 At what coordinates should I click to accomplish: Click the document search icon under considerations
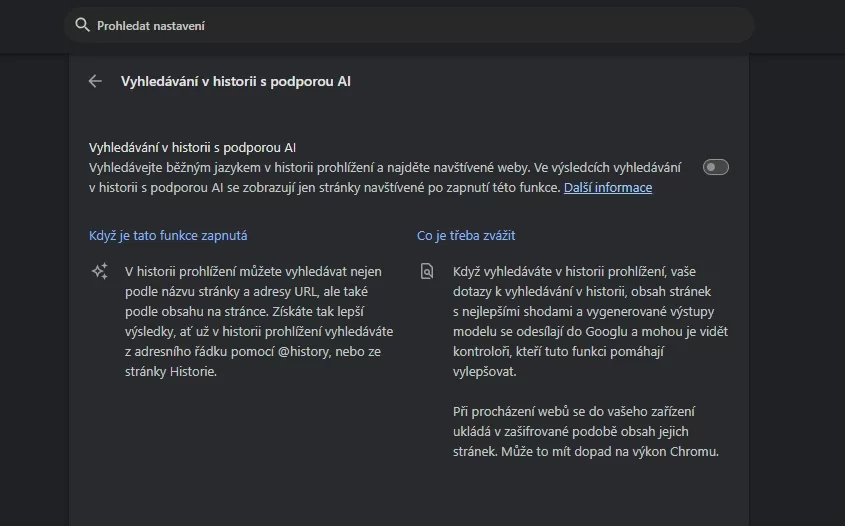coord(427,271)
